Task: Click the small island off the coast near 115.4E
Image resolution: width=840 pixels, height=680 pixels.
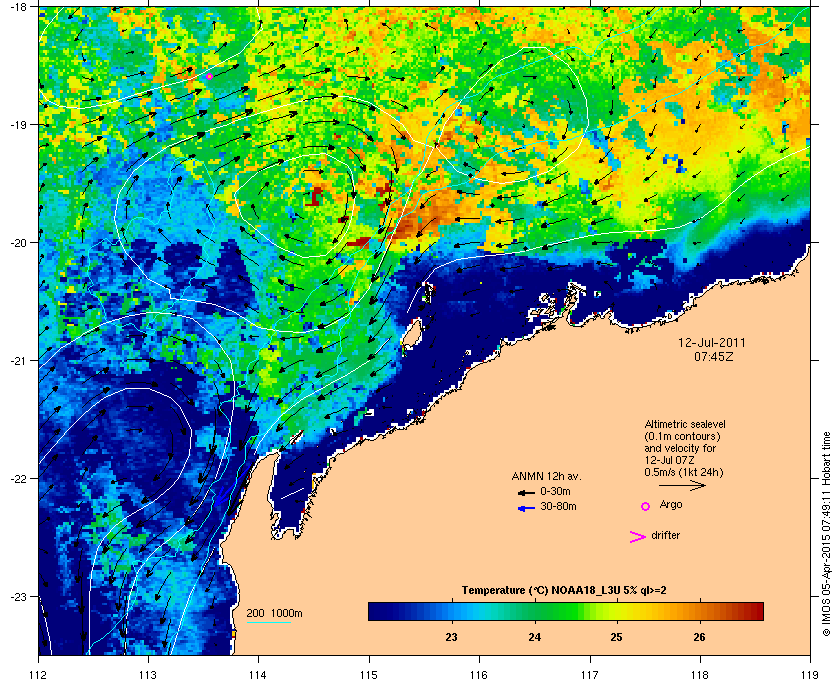Action: point(411,337)
